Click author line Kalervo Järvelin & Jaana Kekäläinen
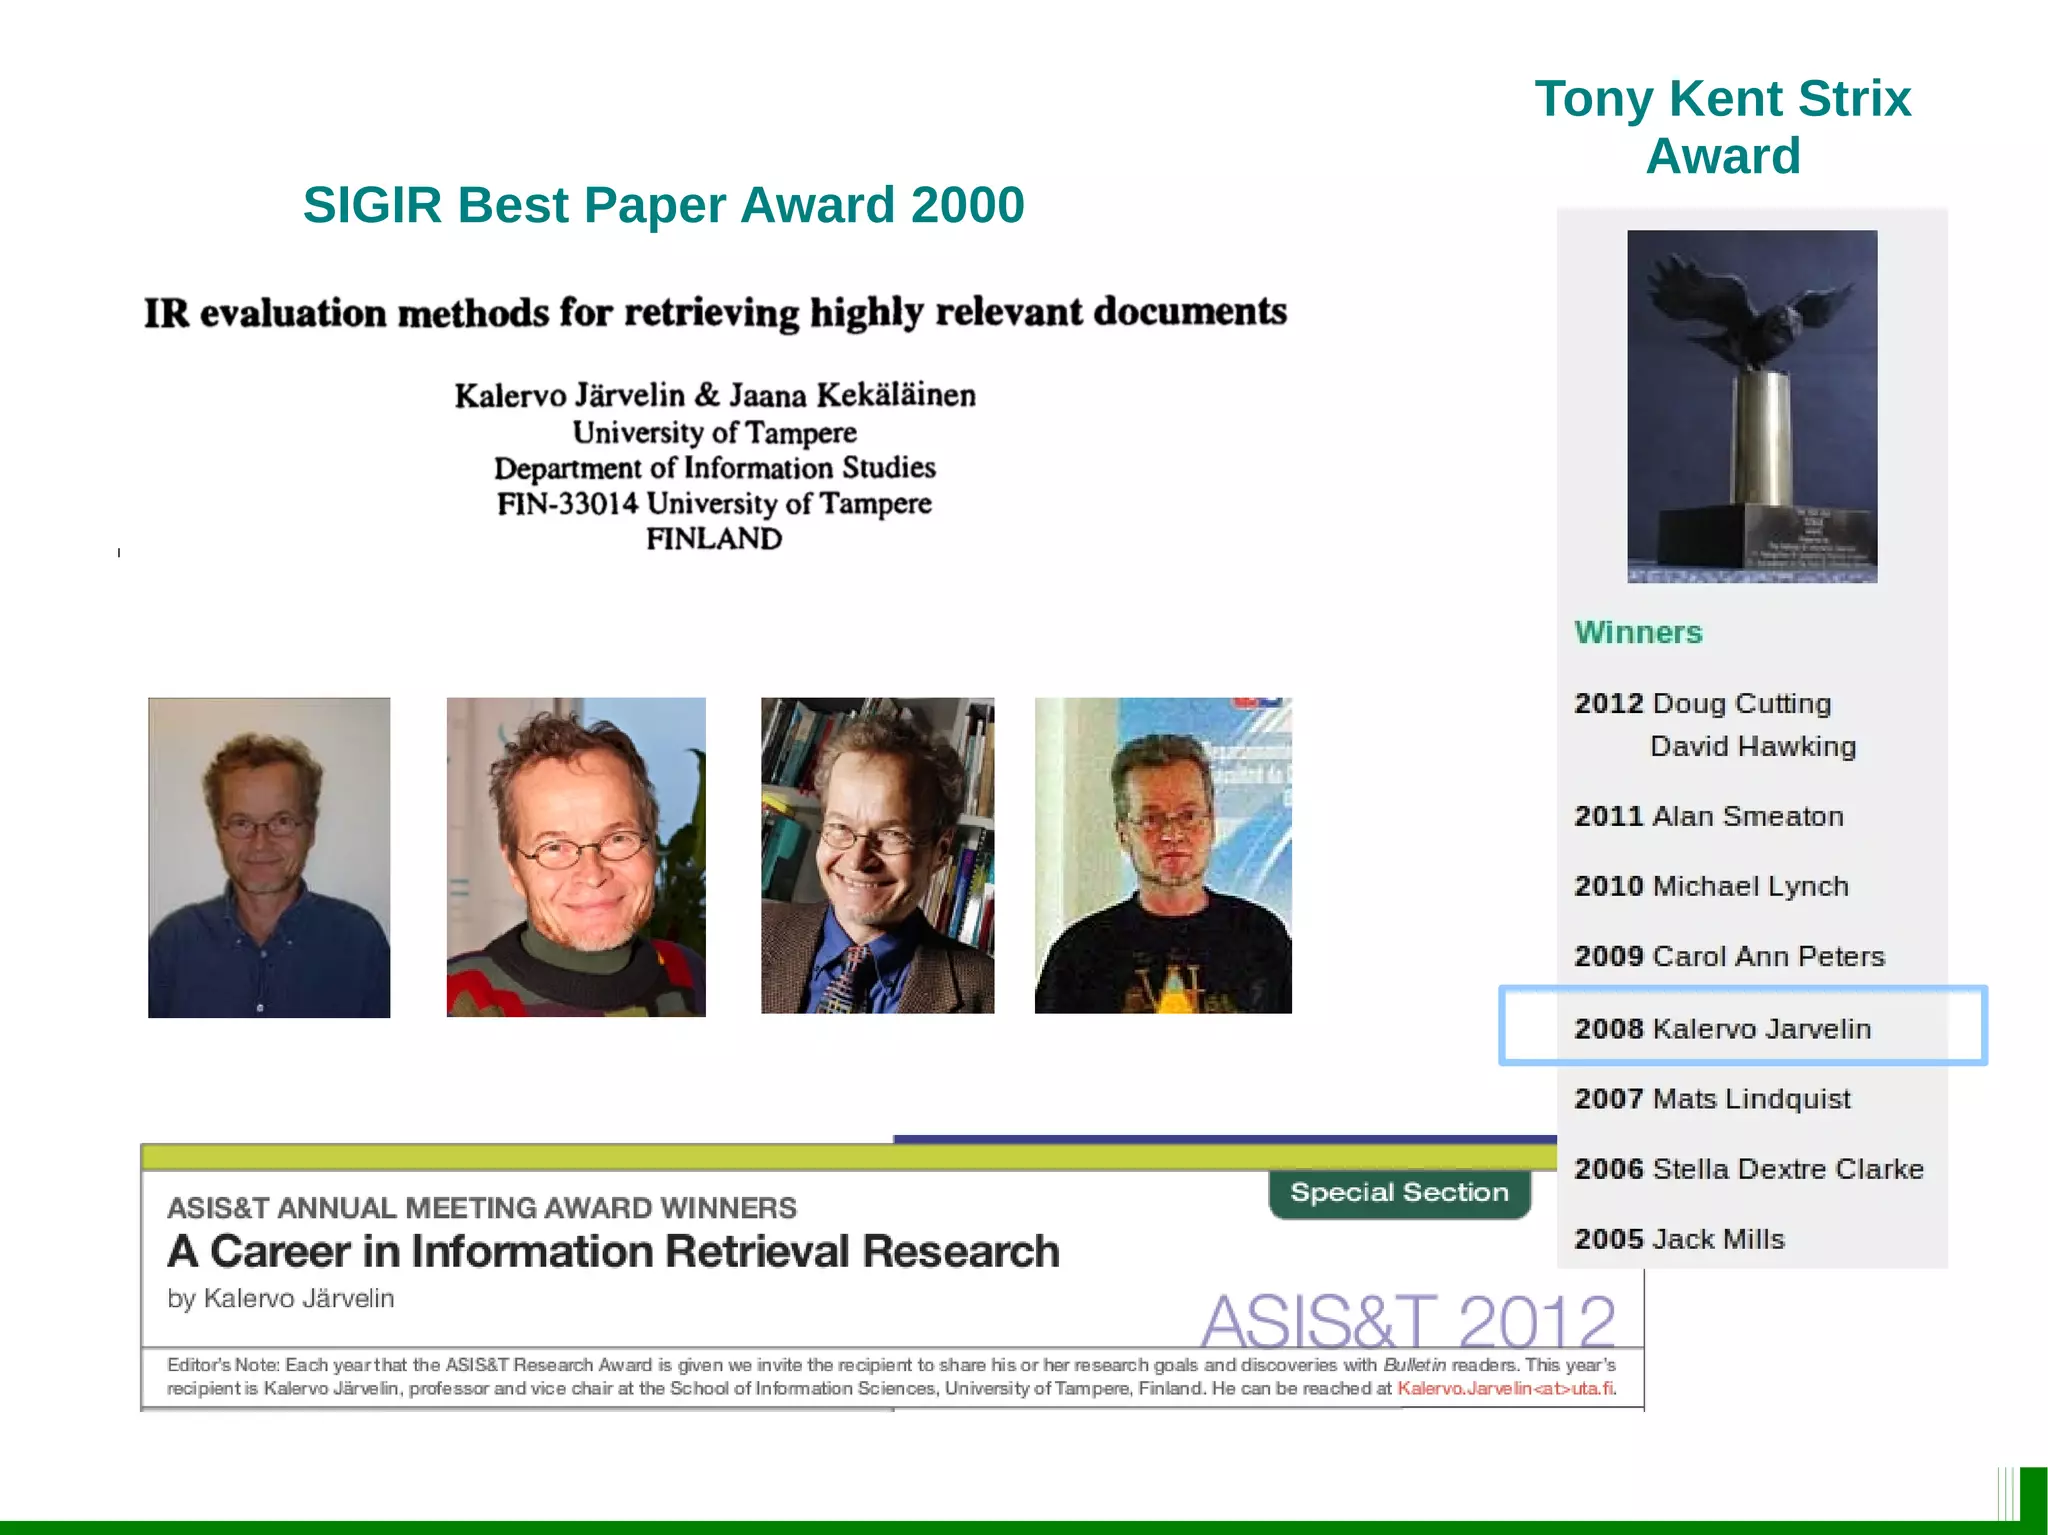Viewport: 2048px width, 1535px height. pos(715,395)
